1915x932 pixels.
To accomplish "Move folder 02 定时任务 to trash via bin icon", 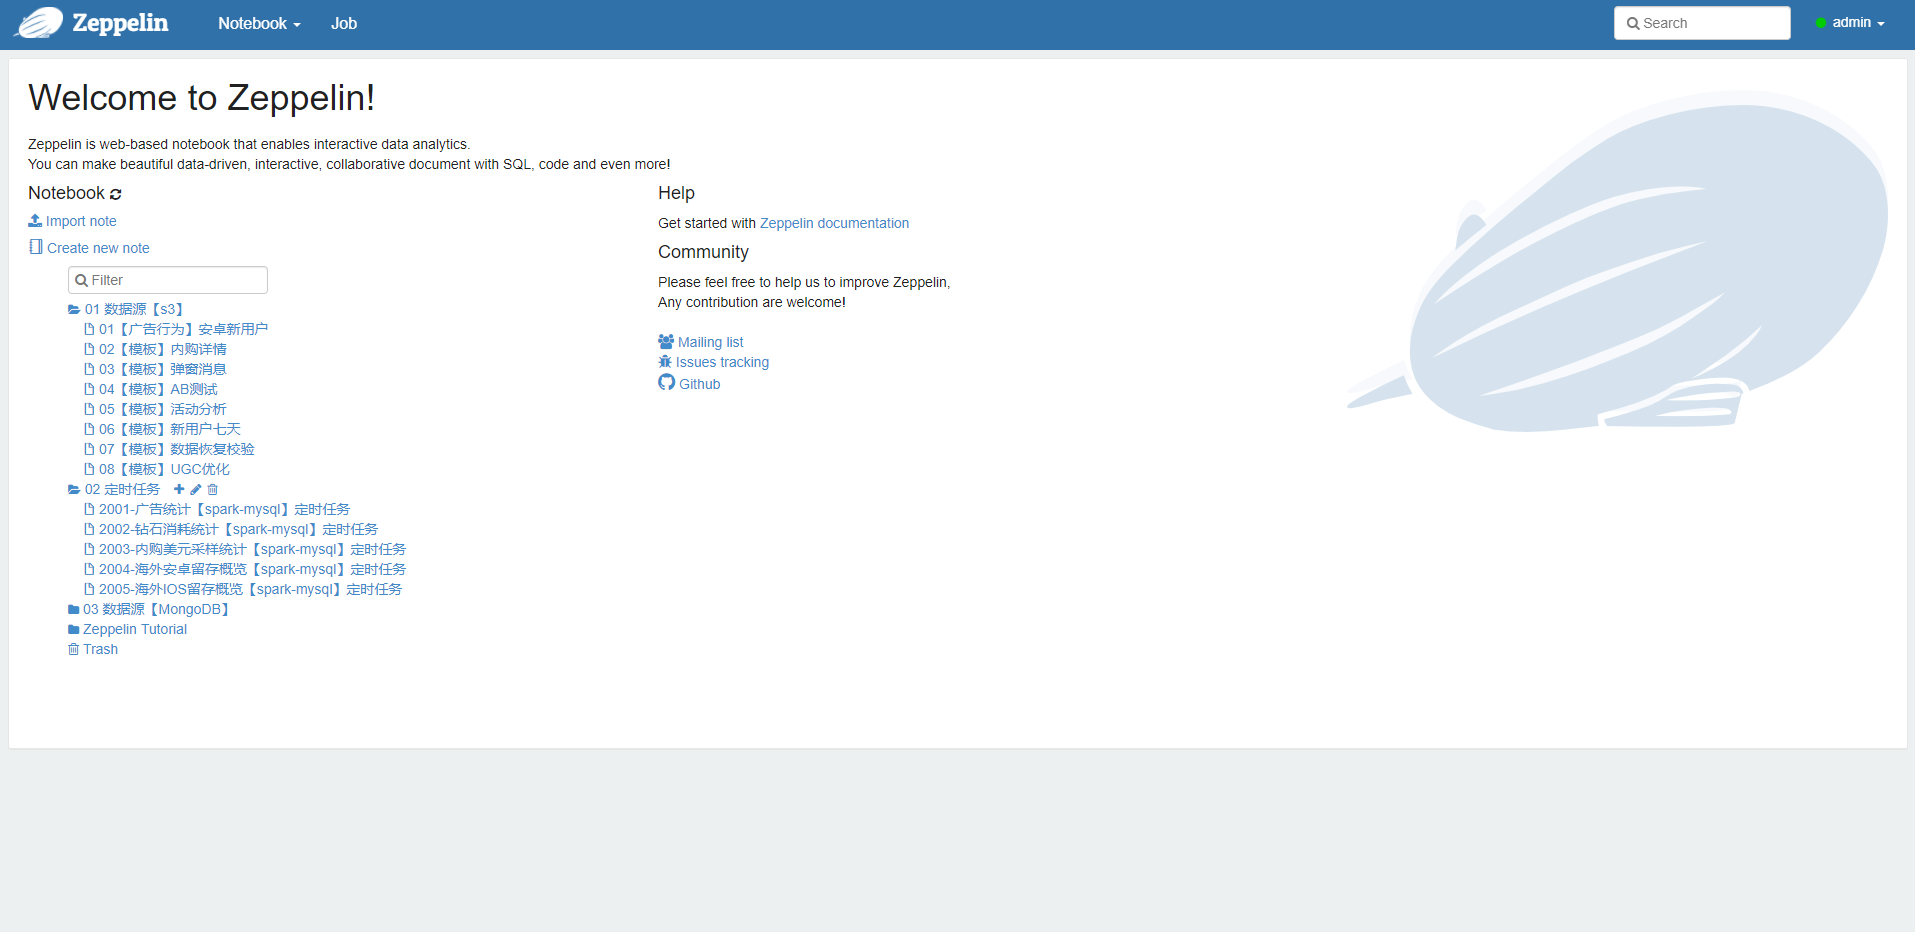I will (x=212, y=489).
